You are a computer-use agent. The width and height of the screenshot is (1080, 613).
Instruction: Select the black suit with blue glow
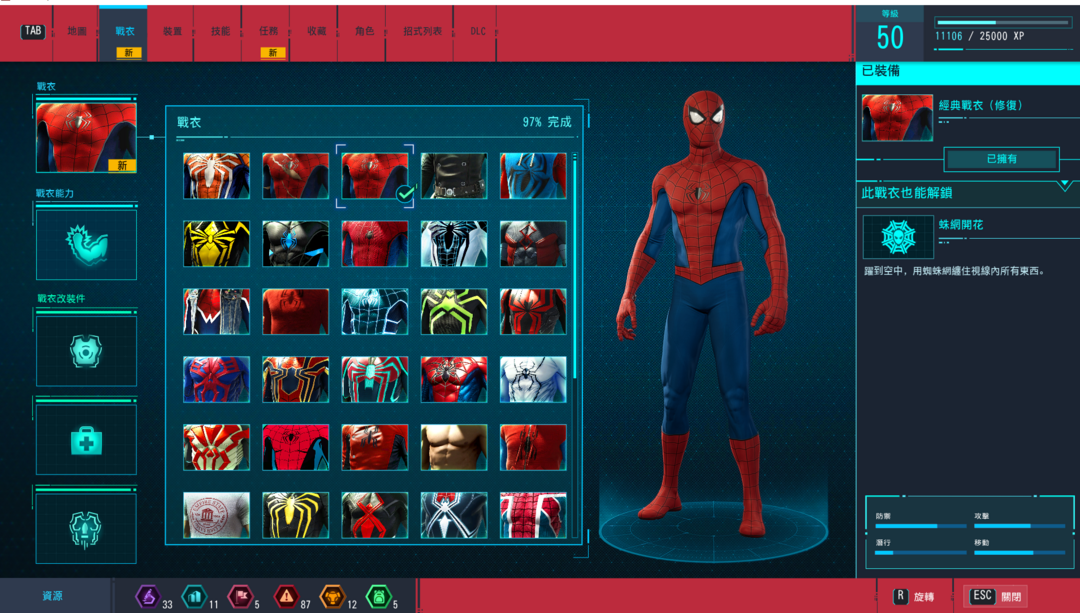pyautogui.click(x=295, y=243)
